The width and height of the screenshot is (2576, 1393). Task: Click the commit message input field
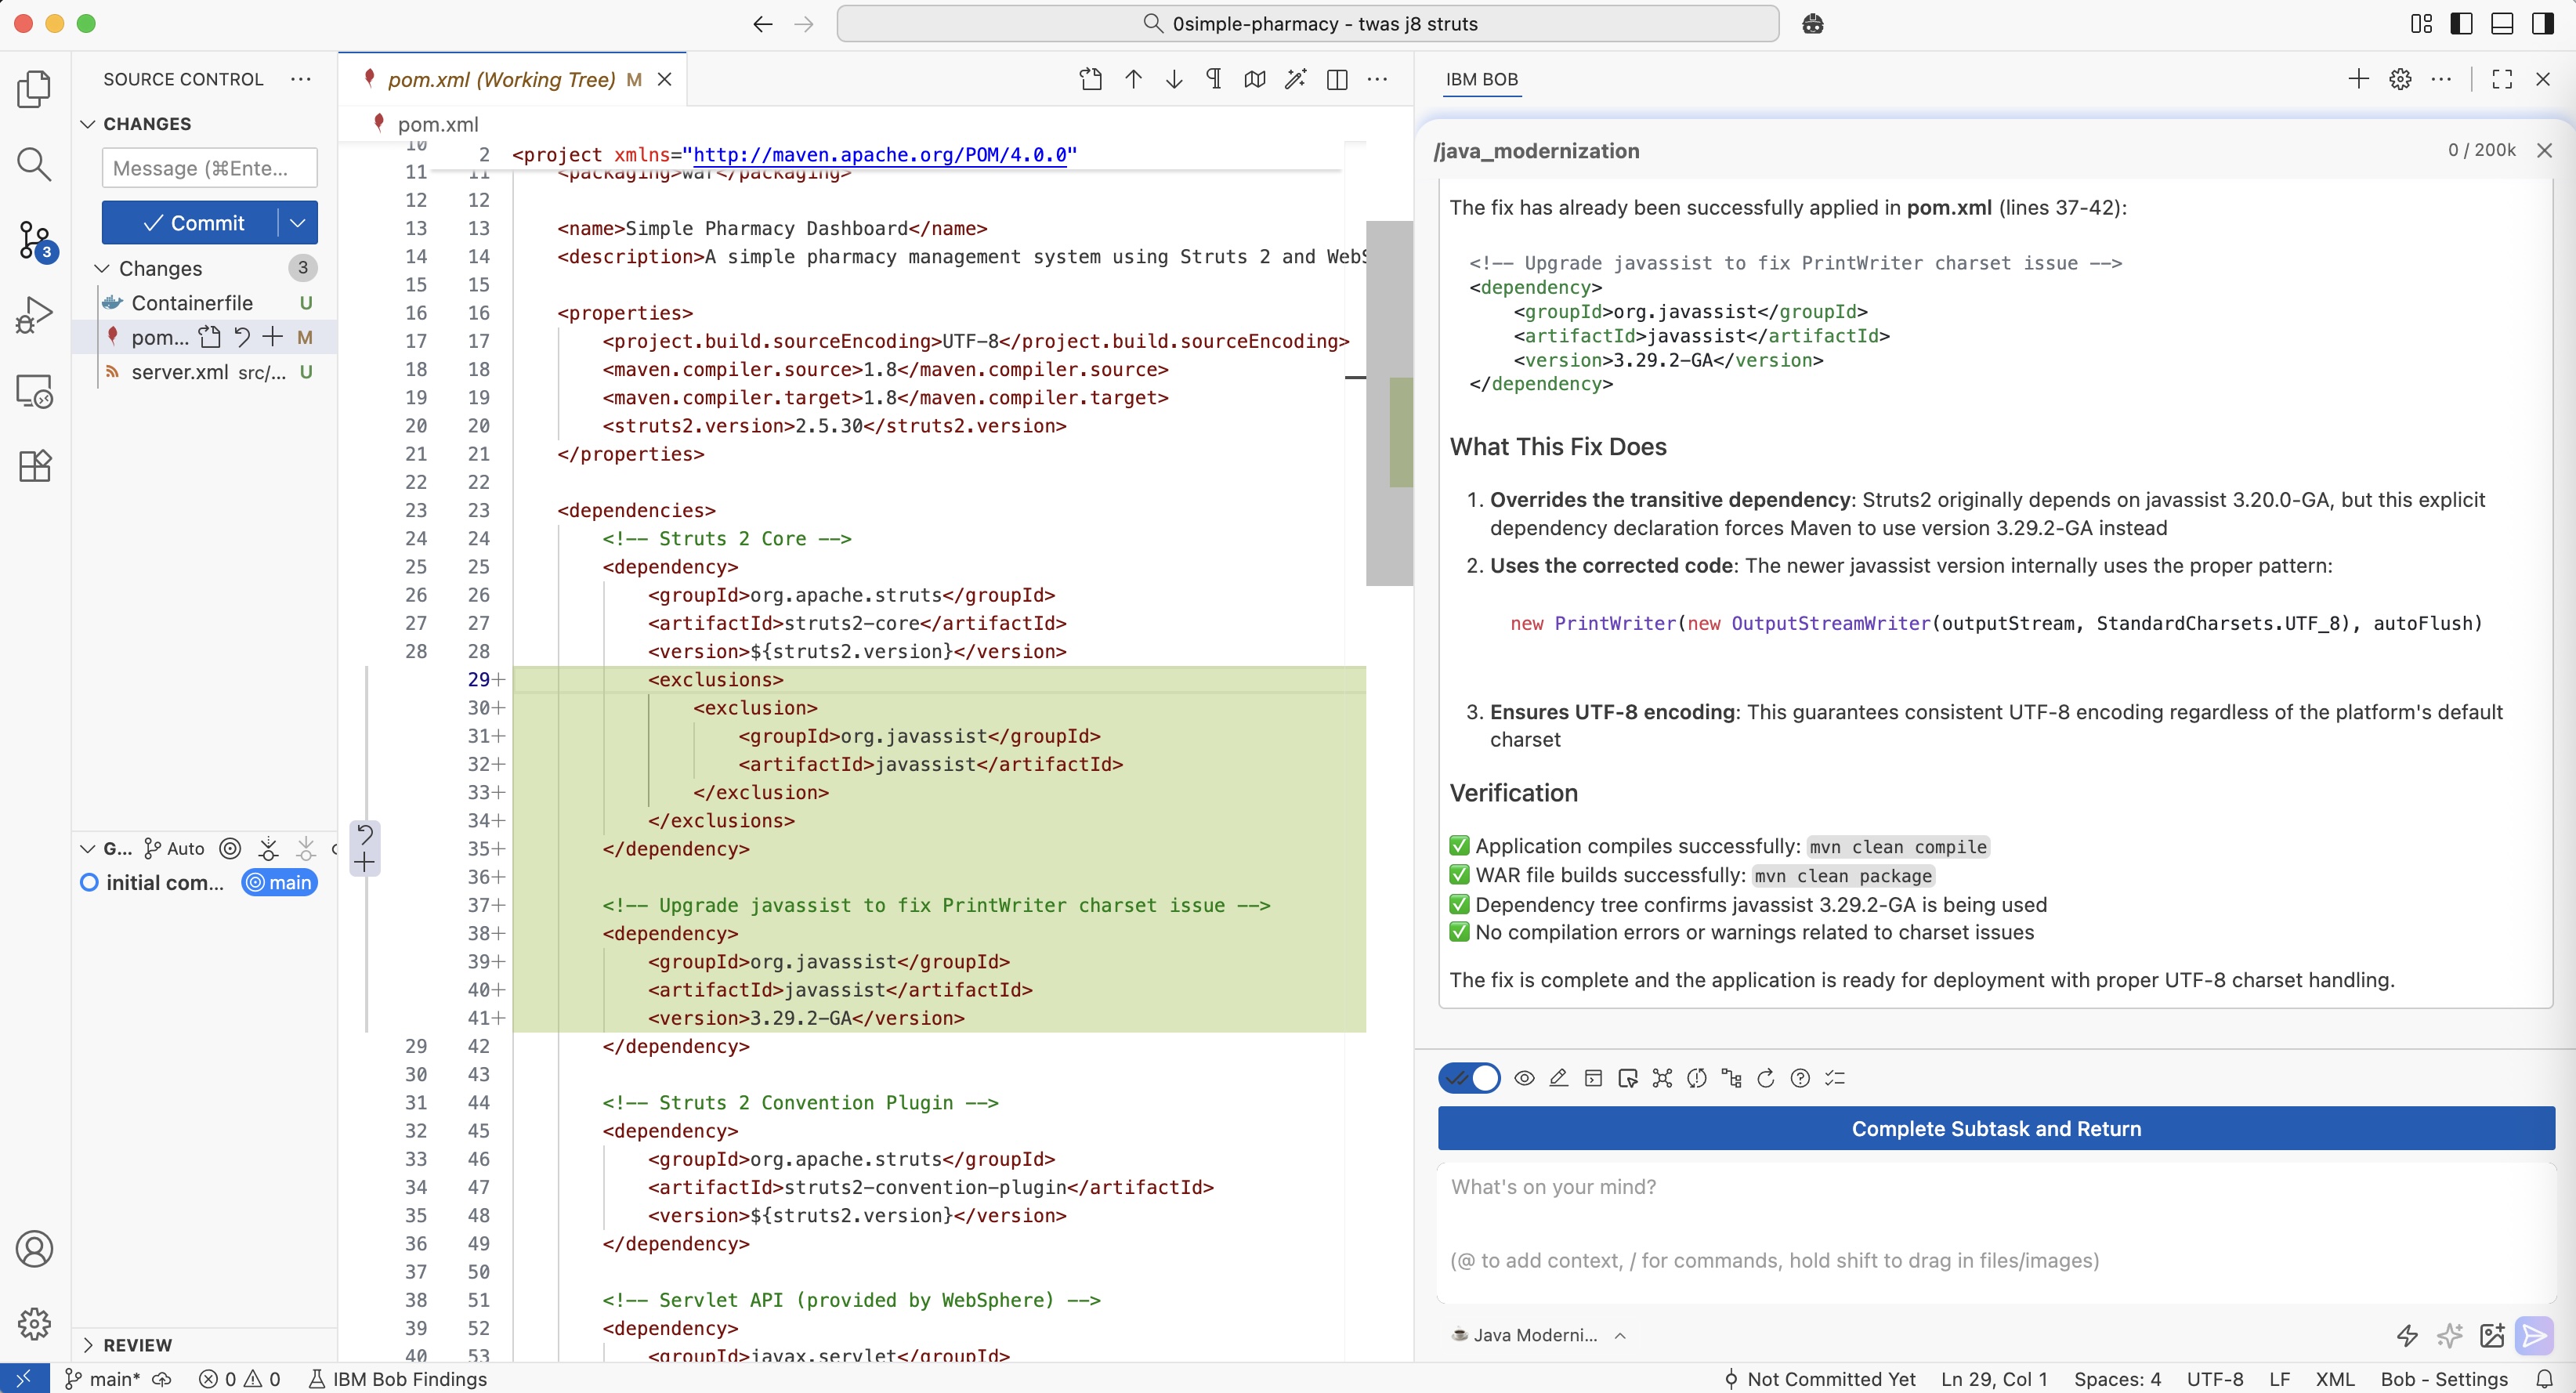tap(209, 168)
